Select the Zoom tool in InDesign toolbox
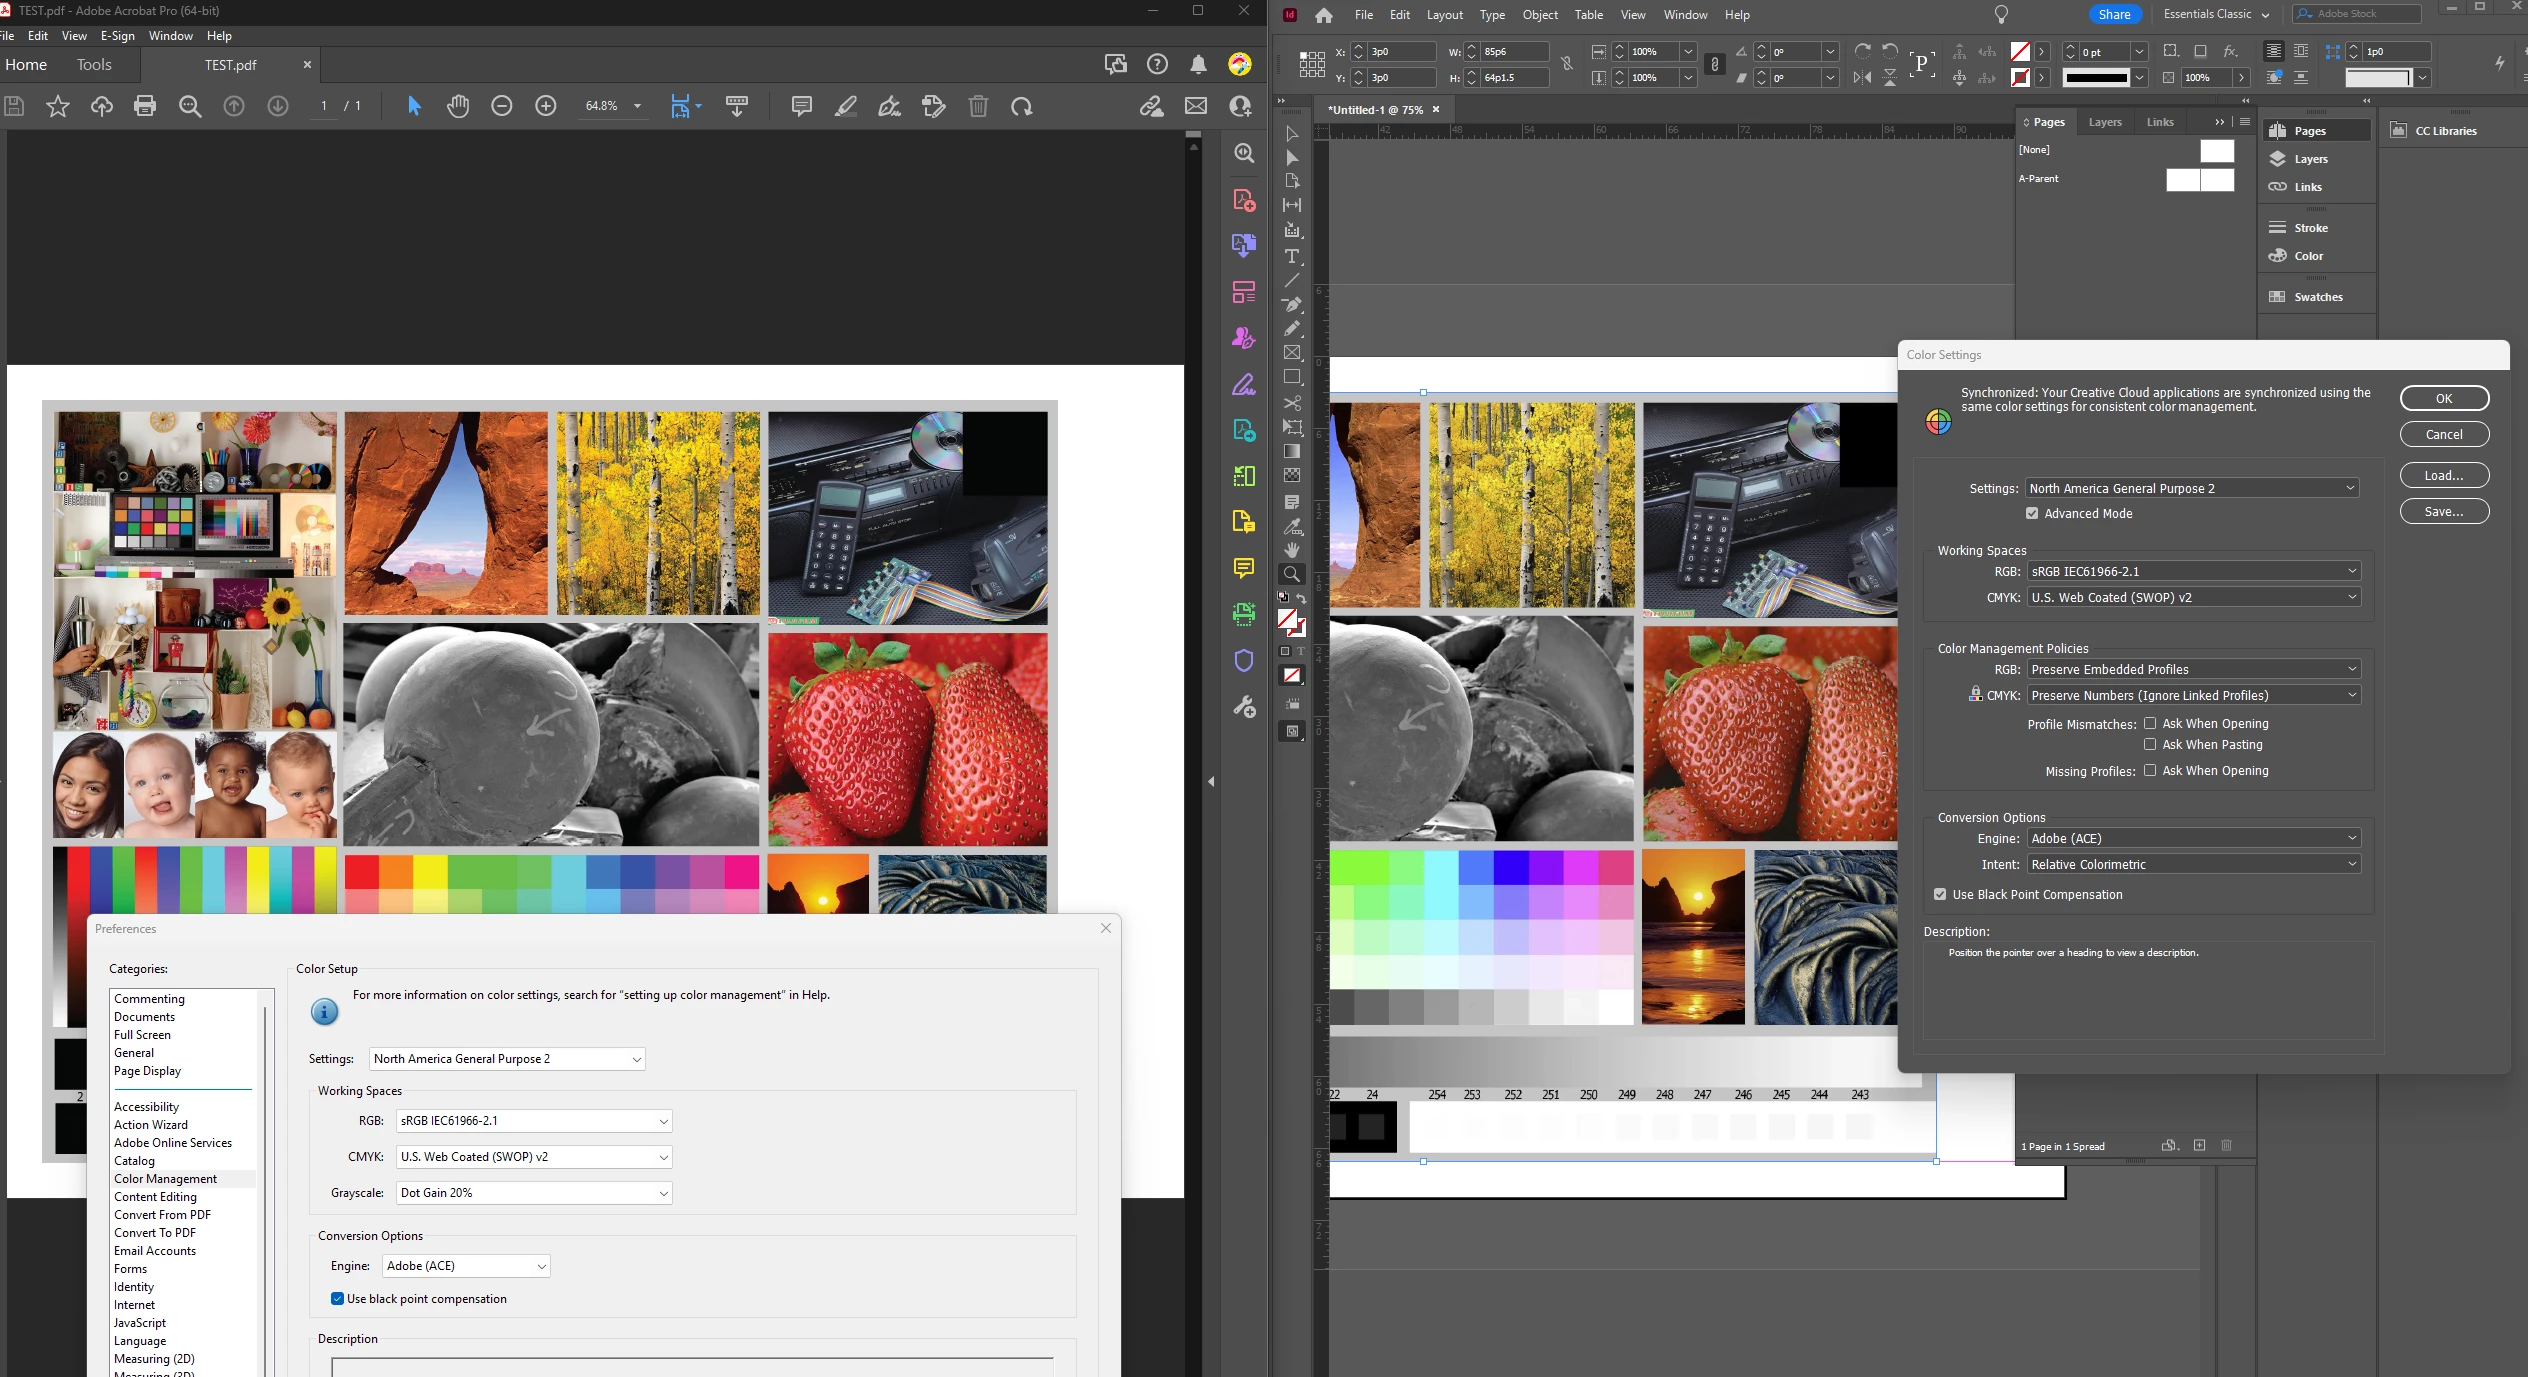2528x1377 pixels. pyautogui.click(x=1292, y=574)
